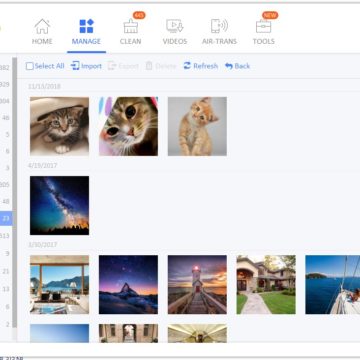Select the sailboat on blue sea photo

pyautogui.click(x=333, y=285)
